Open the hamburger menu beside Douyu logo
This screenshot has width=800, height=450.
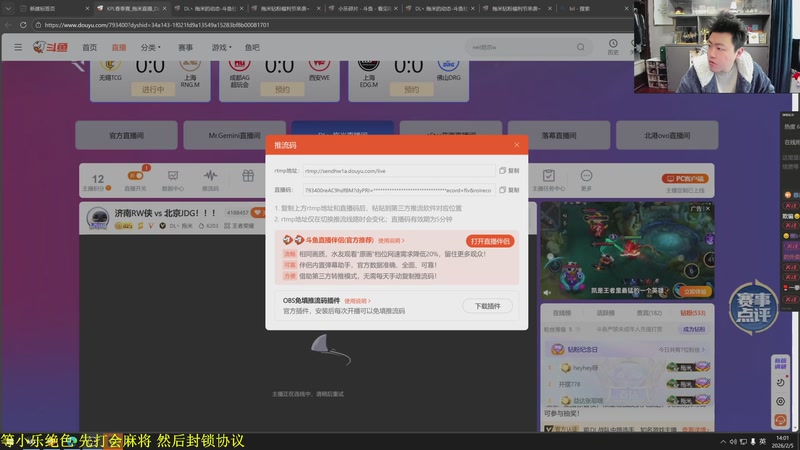tap(18, 47)
